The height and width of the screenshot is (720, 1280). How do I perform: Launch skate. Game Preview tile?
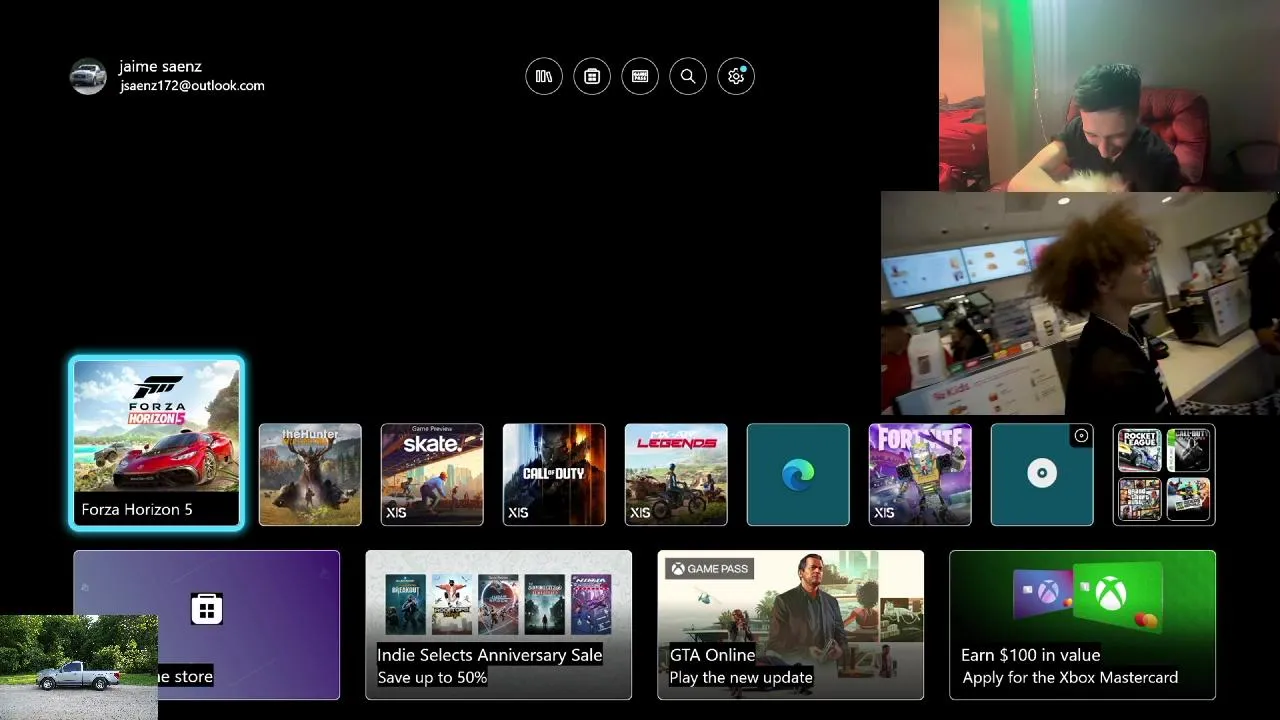tap(432, 475)
